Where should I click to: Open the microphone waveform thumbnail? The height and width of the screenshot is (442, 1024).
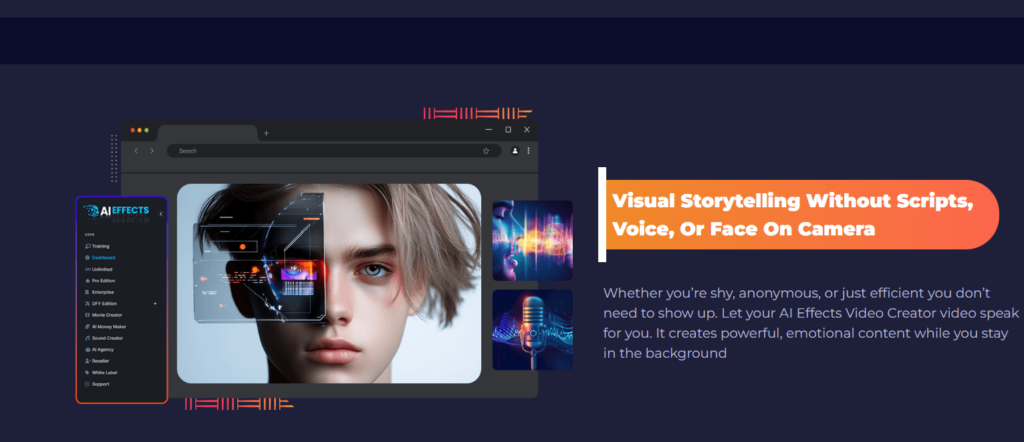coord(532,330)
